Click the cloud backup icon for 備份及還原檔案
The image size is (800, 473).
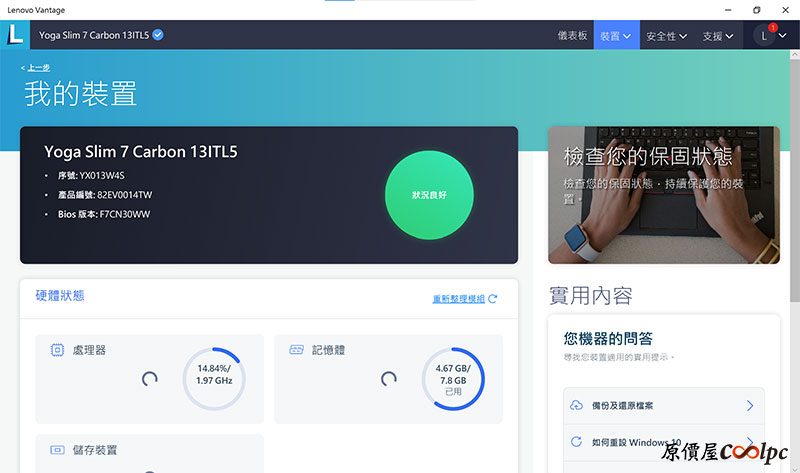pos(576,406)
